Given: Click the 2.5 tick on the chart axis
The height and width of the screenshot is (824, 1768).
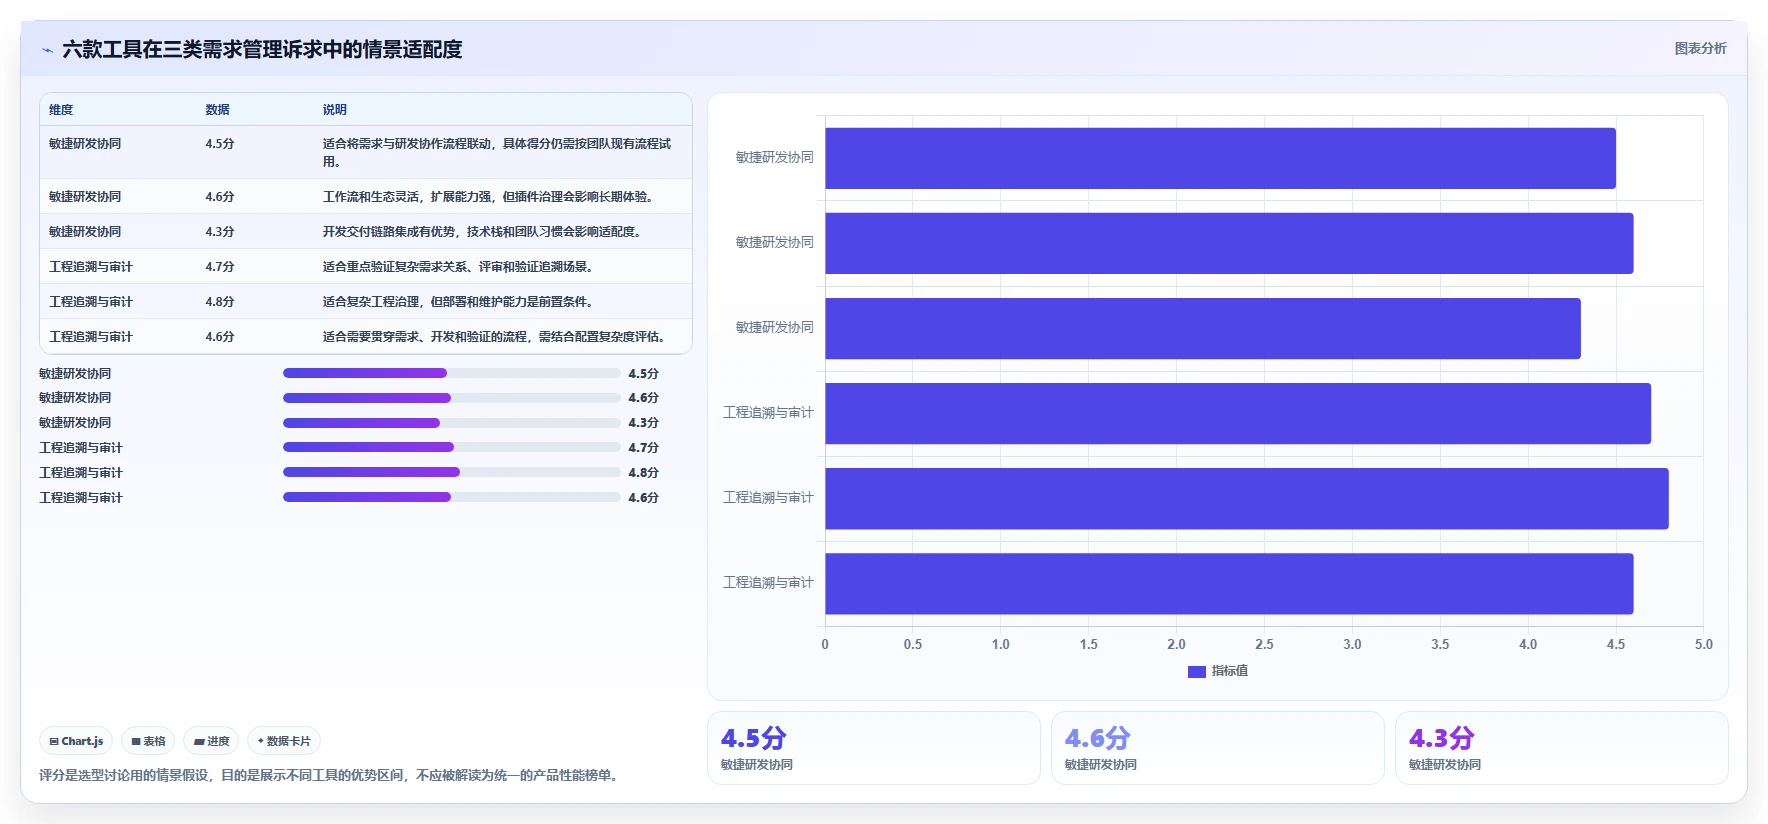Looking at the screenshot, I should 1264,645.
